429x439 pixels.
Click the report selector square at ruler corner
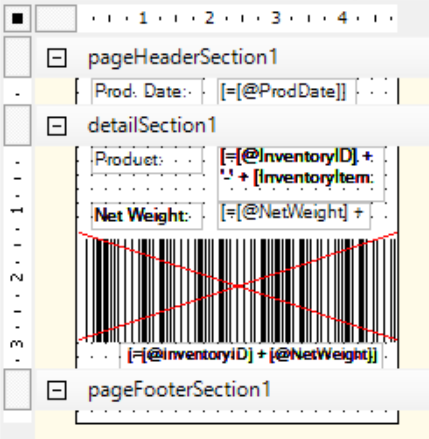(x=17, y=18)
